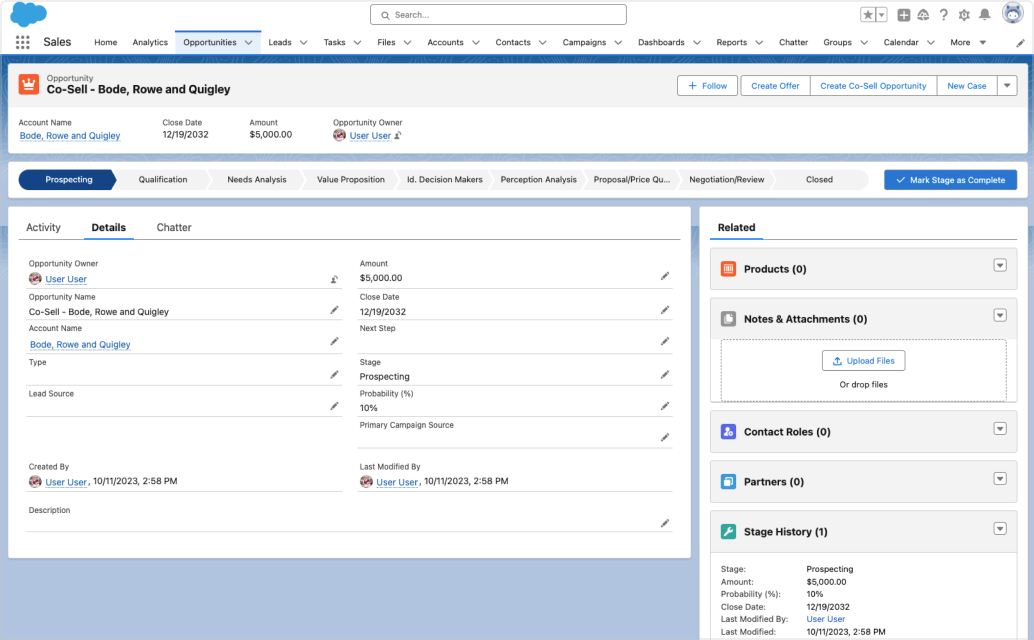Click the New Case button
The height and width of the screenshot is (640, 1034).
pos(967,86)
